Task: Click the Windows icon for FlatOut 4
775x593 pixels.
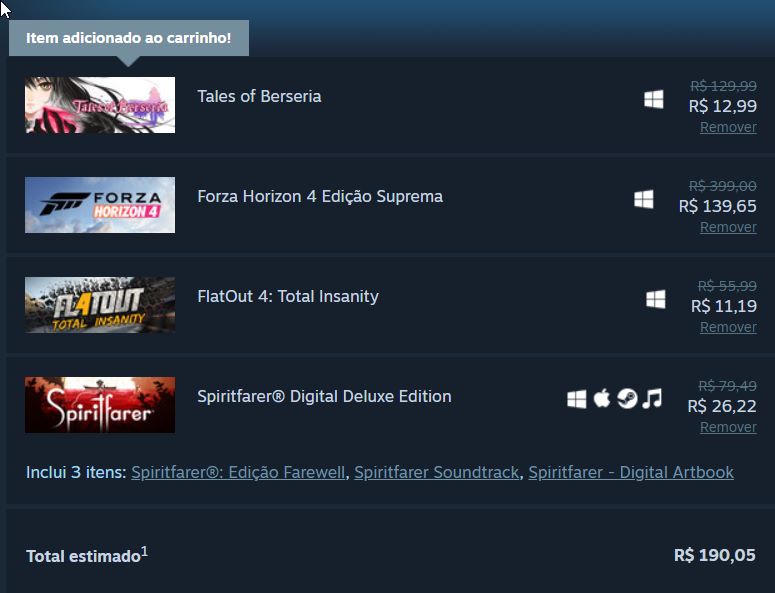Action: coord(656,299)
